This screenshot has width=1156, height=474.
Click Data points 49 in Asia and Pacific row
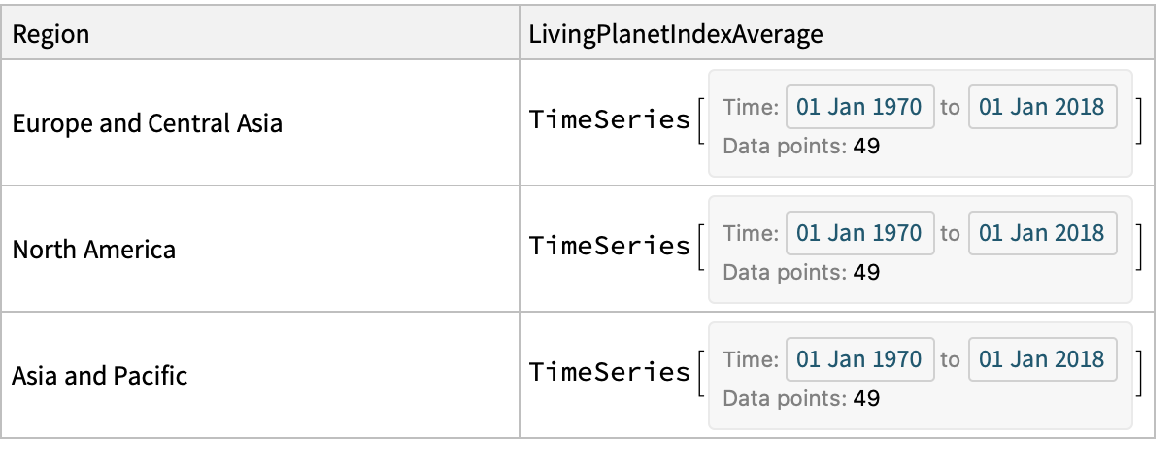801,399
